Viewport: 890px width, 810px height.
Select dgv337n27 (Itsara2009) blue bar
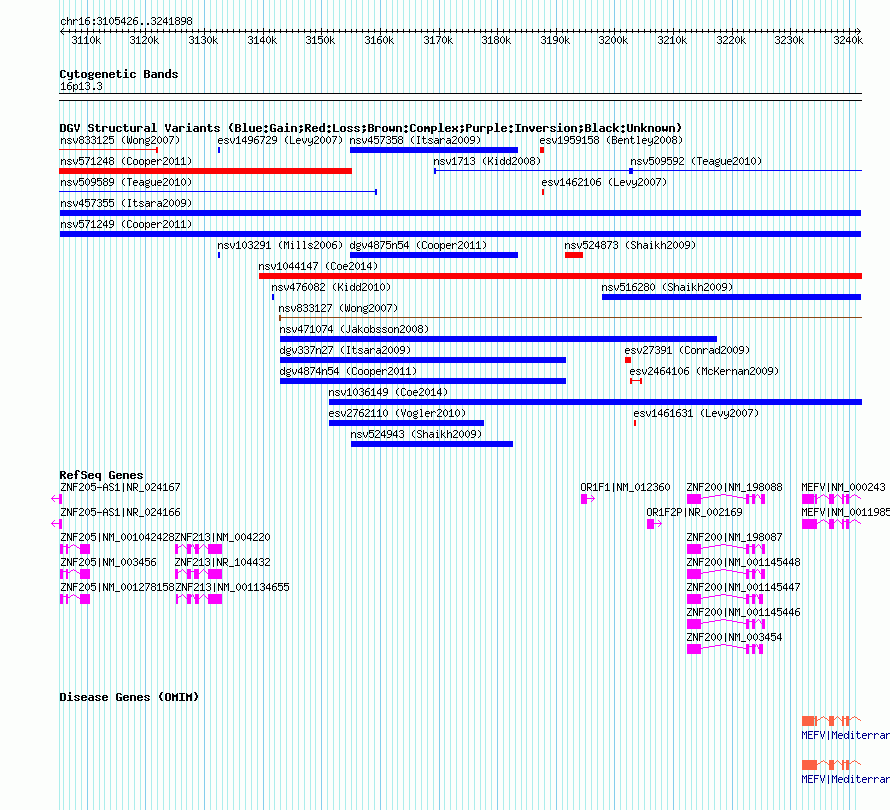pyautogui.click(x=423, y=360)
